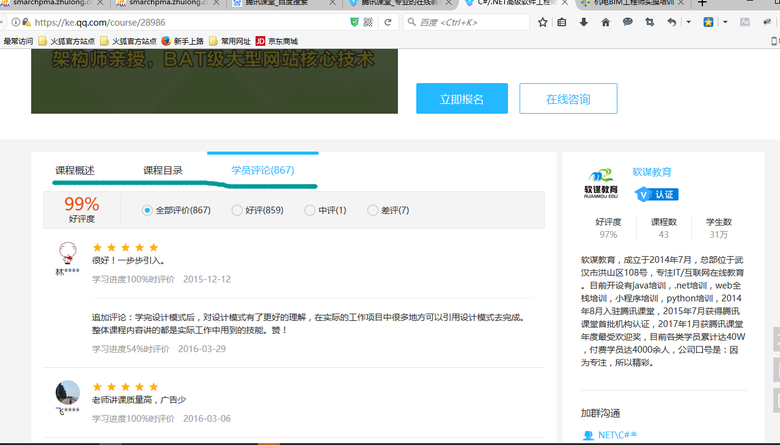Image resolution: width=780 pixels, height=445 pixels.
Task: Click the screenshot crop tool icon
Action: (649, 22)
